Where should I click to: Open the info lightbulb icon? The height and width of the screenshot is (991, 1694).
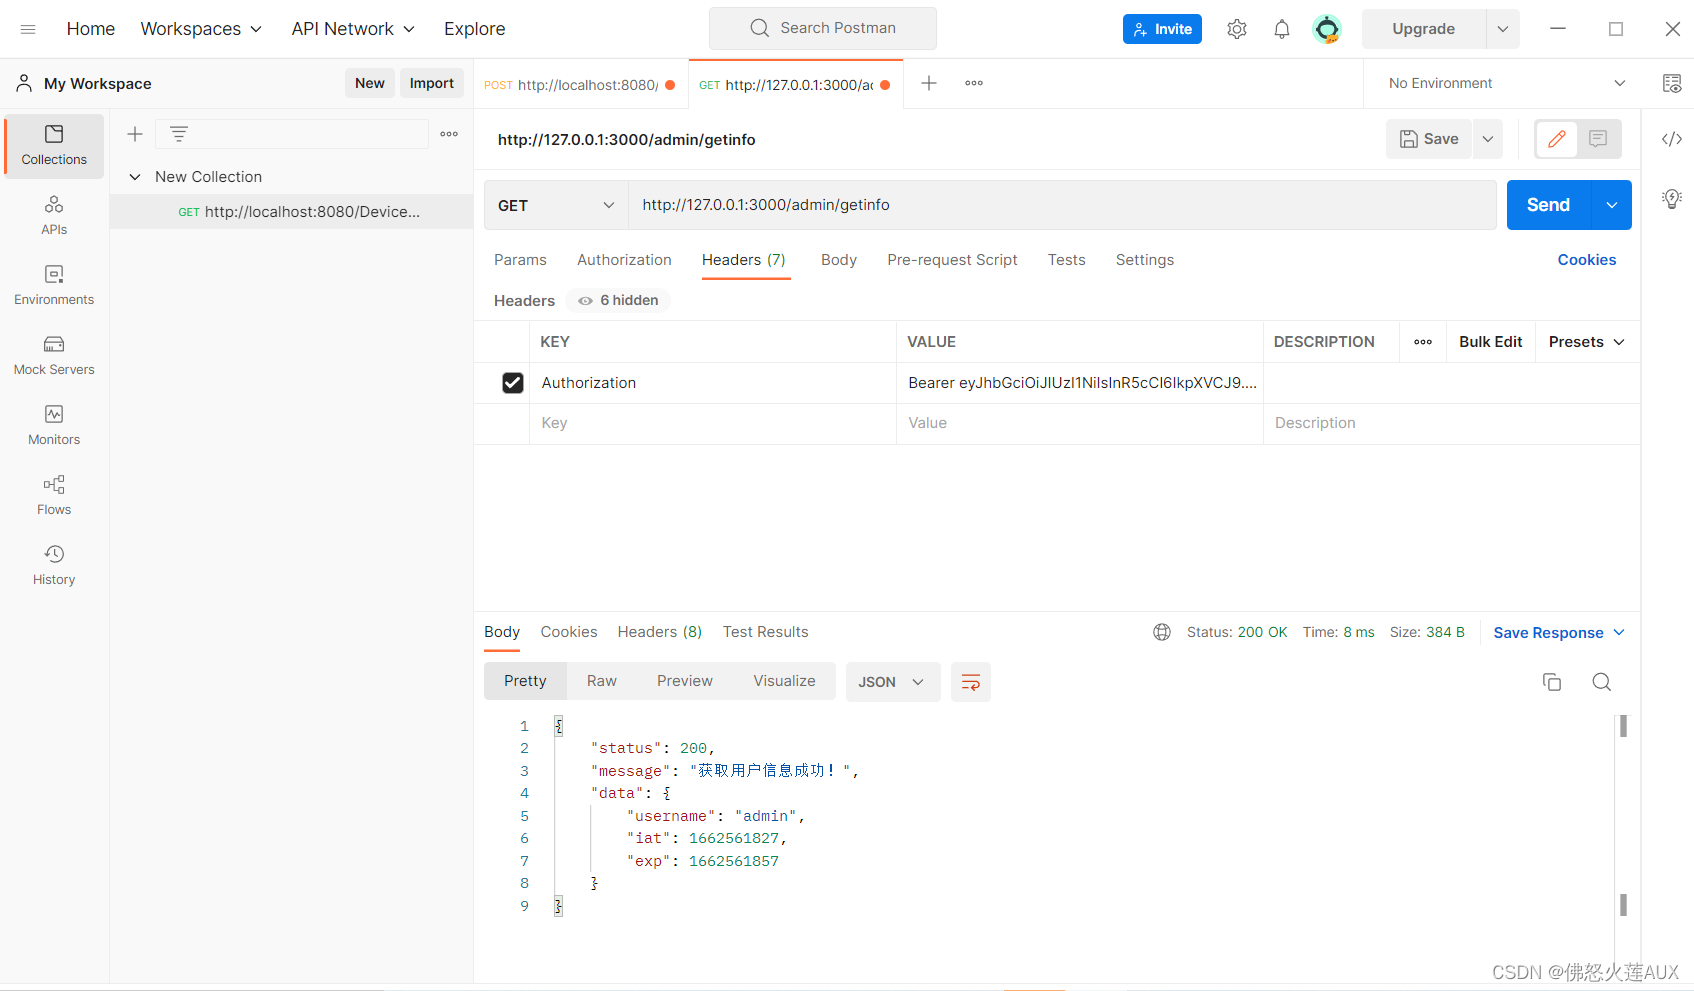[1672, 198]
